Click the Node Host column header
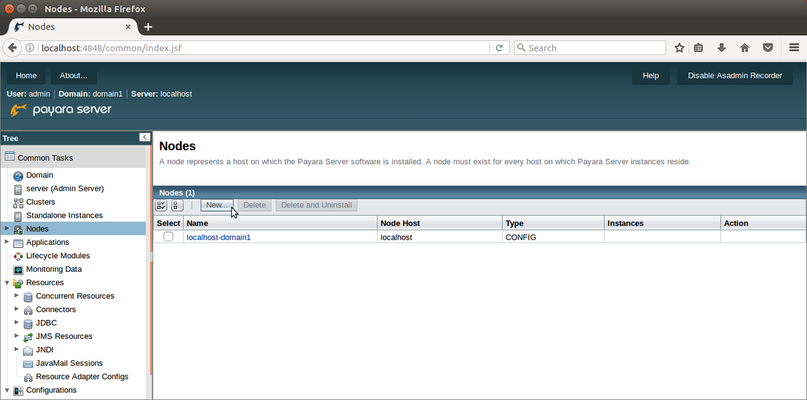This screenshot has height=400, width=807. tap(440, 223)
